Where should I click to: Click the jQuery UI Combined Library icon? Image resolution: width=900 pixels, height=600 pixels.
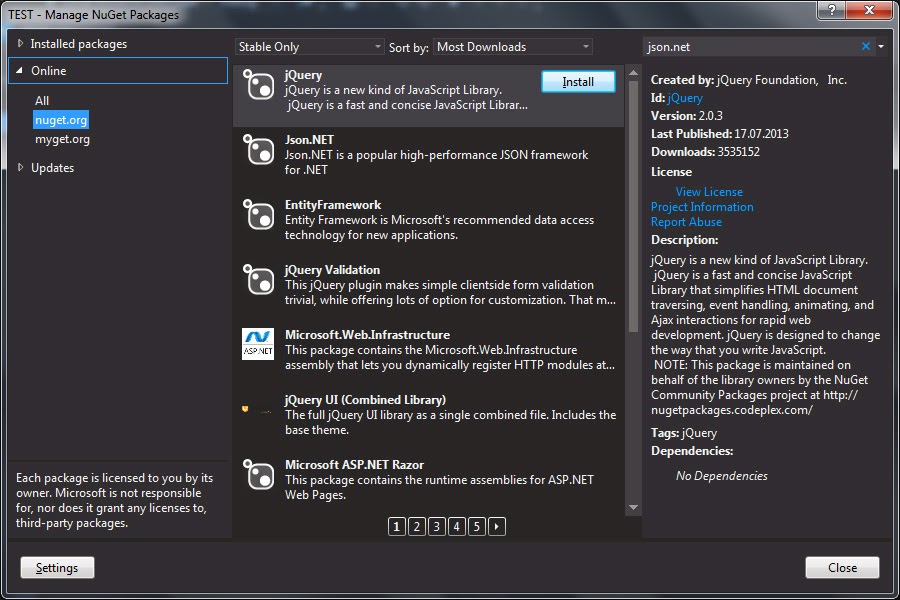click(x=257, y=409)
